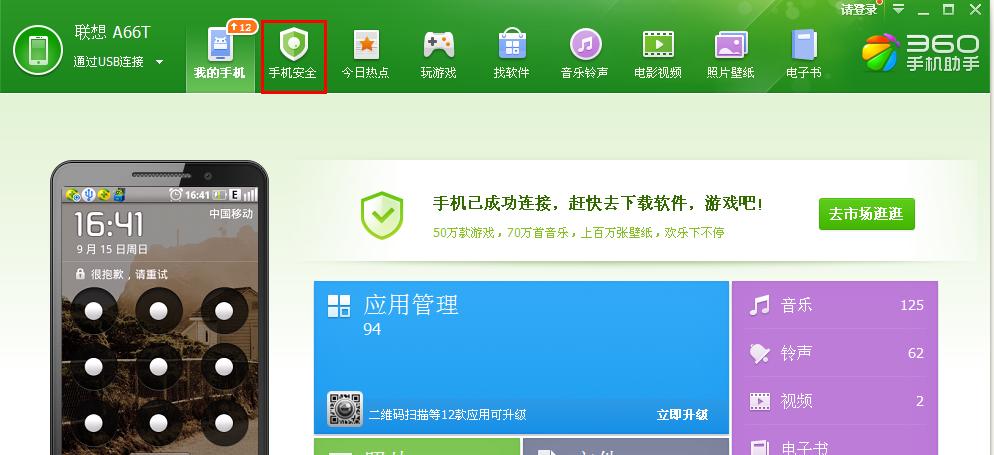Click the 去市场逛逛 button
Image resolution: width=994 pixels, height=455 pixels.
pos(867,214)
